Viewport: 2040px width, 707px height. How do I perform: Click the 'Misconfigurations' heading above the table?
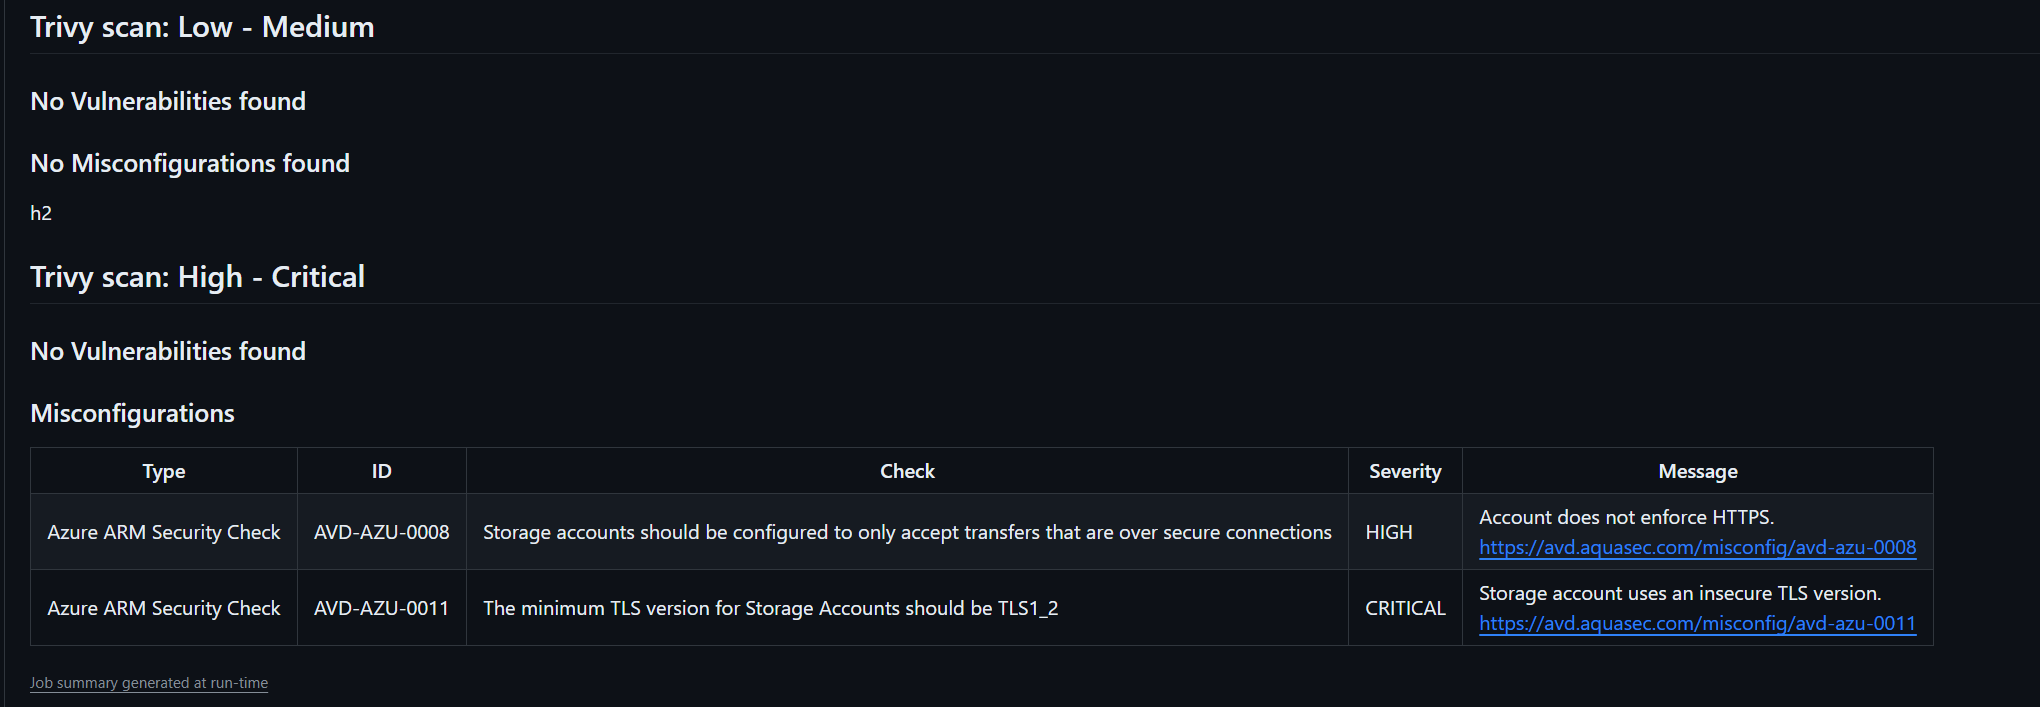click(x=132, y=413)
